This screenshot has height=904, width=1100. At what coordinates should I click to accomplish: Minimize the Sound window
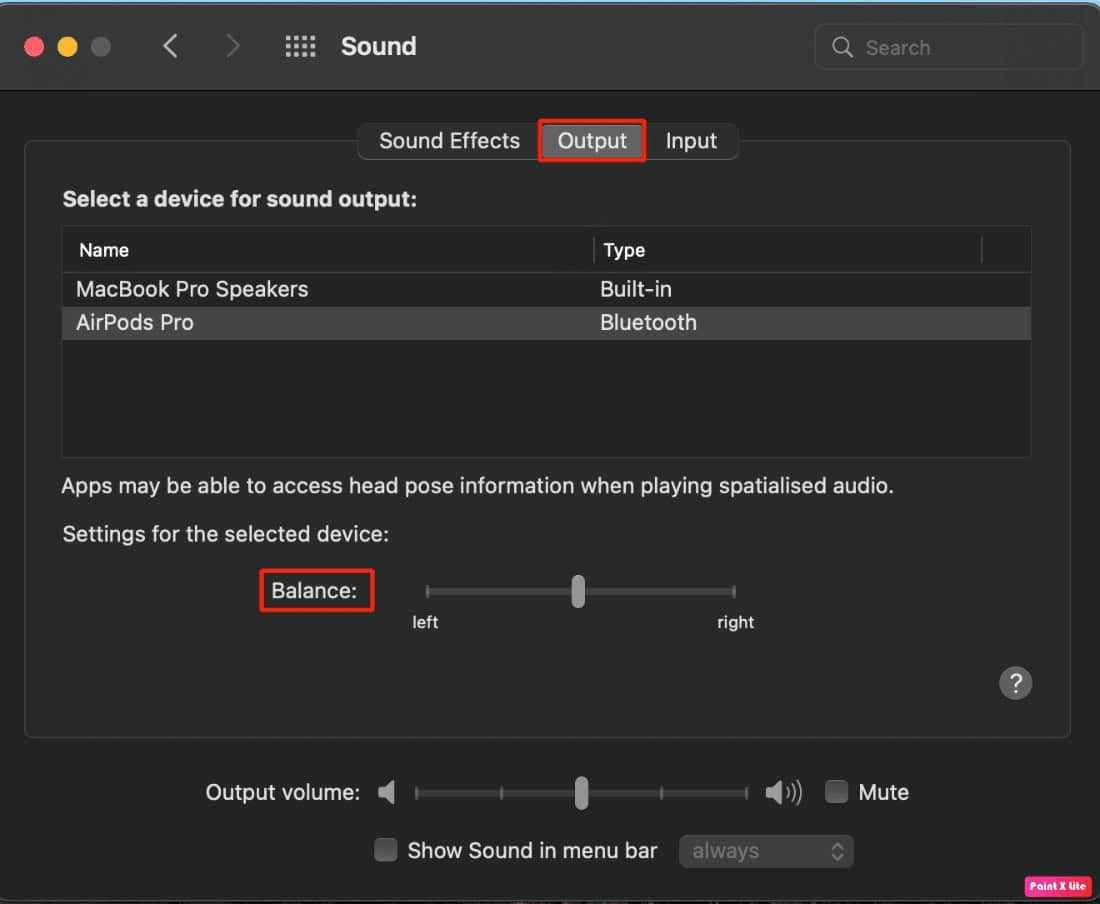coord(67,46)
